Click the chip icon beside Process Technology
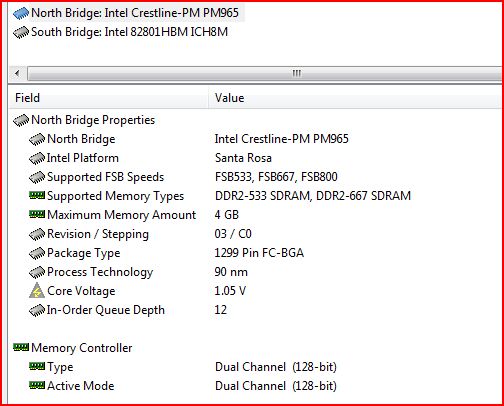The height and width of the screenshot is (406, 504). coord(37,272)
